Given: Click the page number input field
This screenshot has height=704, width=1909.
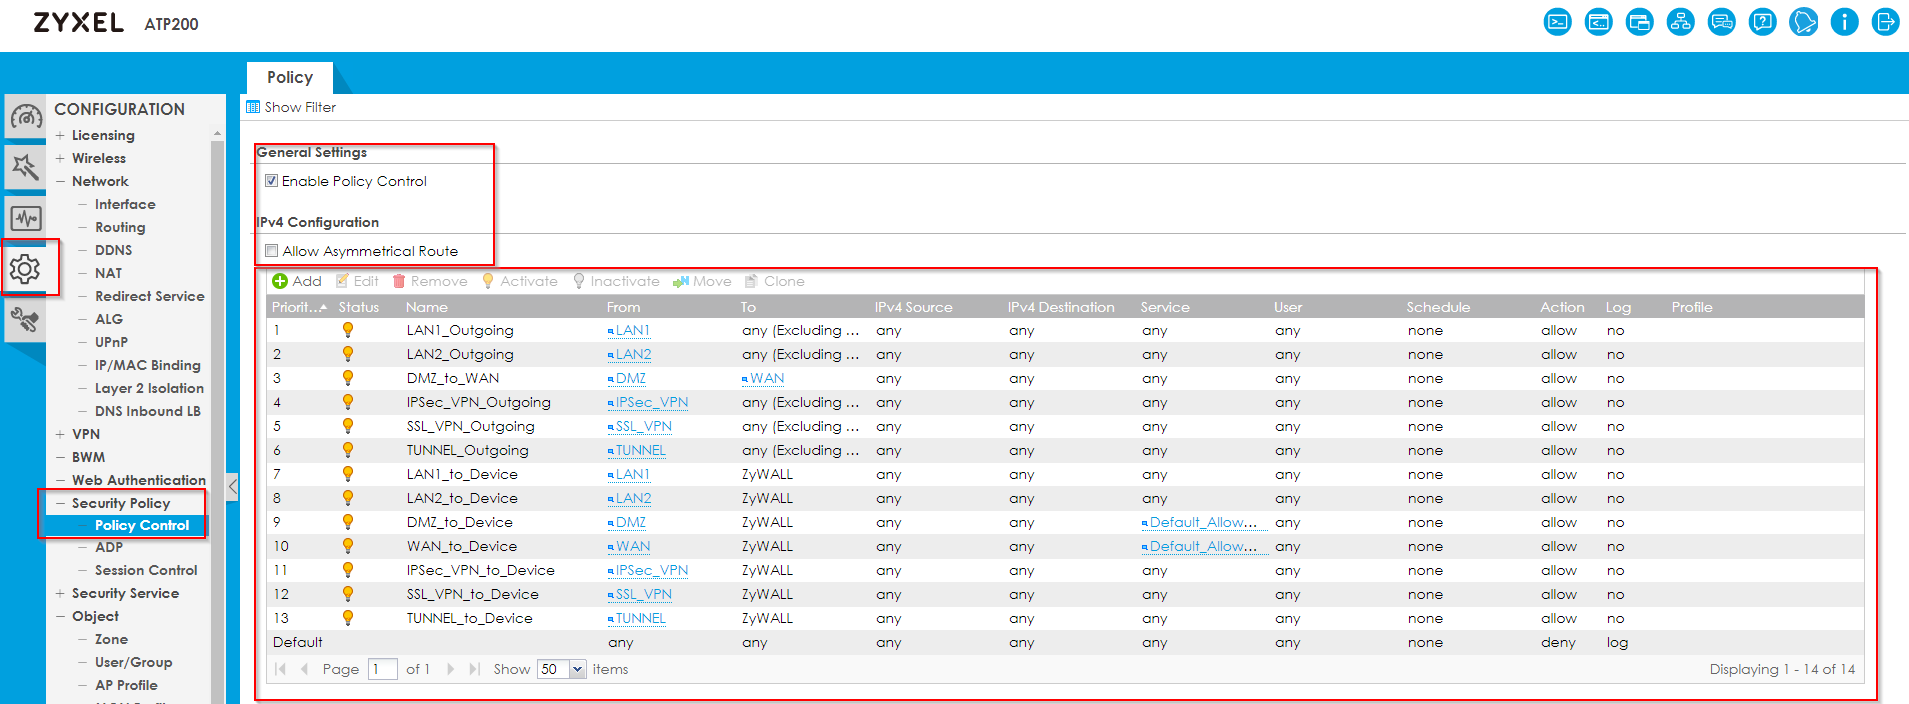Looking at the screenshot, I should pos(382,670).
